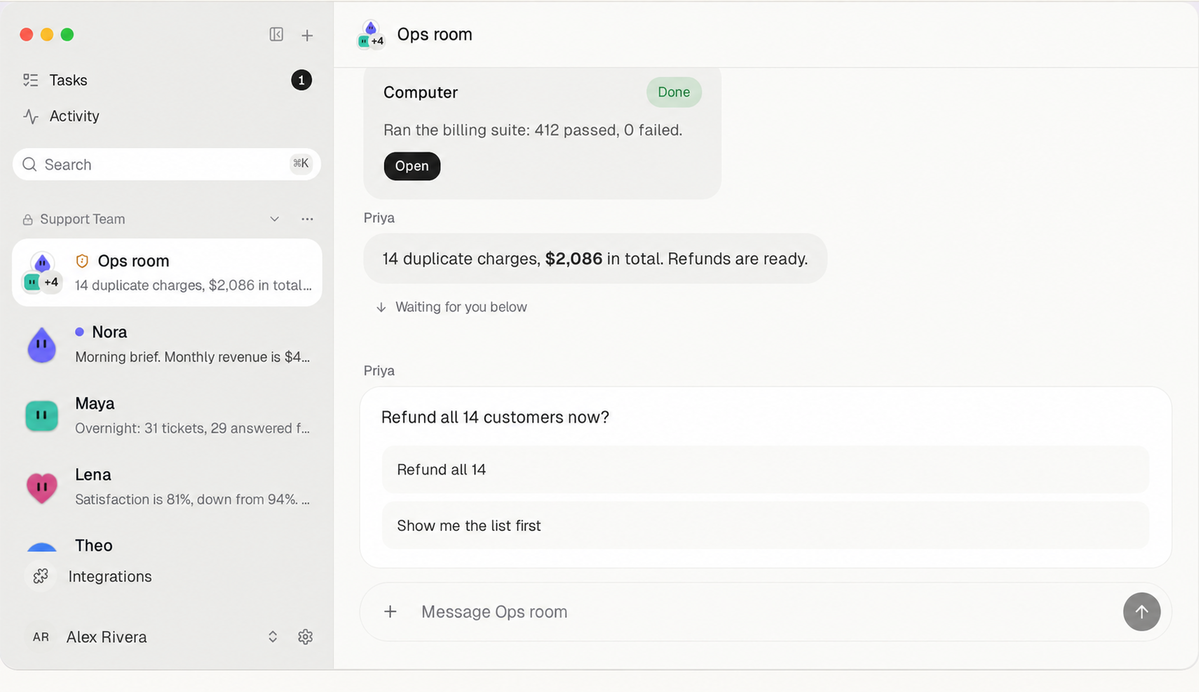1199x692 pixels.
Task: Collapse the sidebar panel icon
Action: [276, 34]
